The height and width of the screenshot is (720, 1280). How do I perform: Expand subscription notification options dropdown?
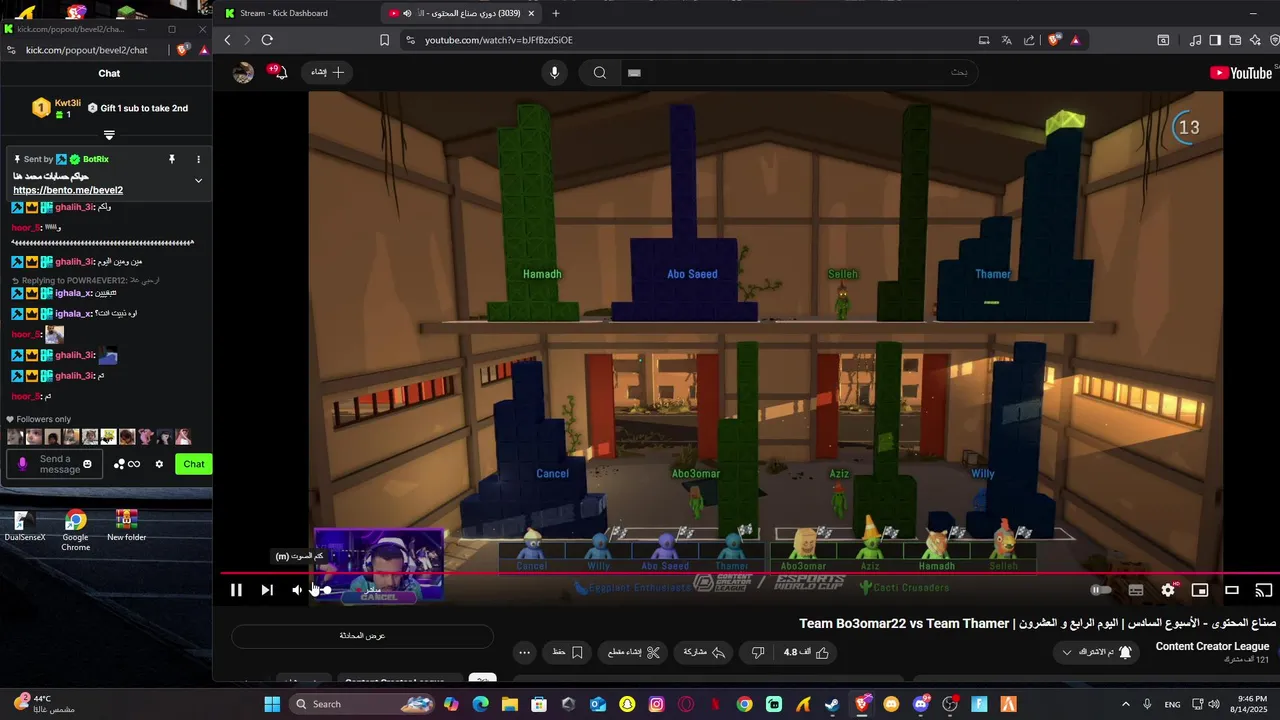point(1098,652)
